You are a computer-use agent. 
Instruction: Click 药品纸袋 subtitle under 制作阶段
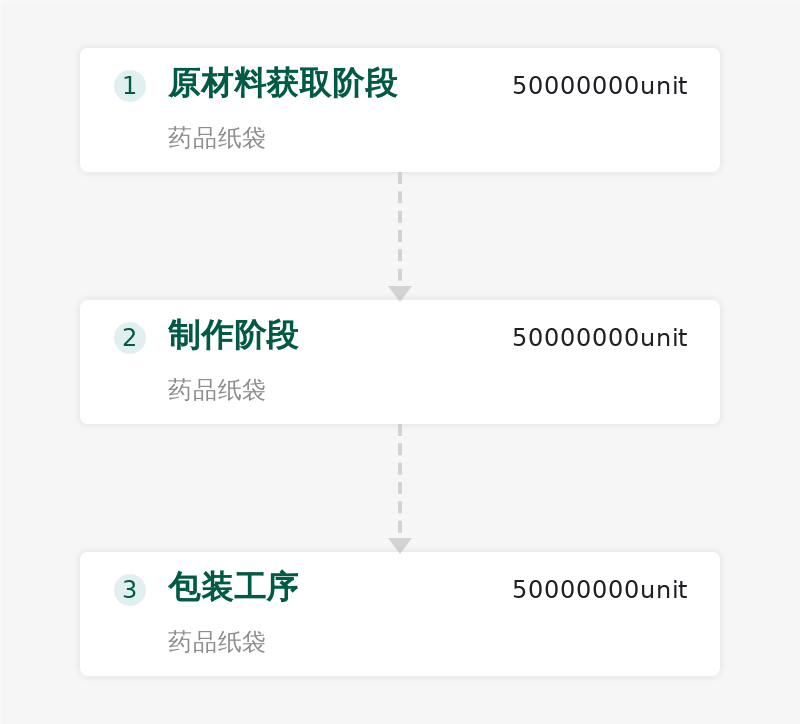217,390
